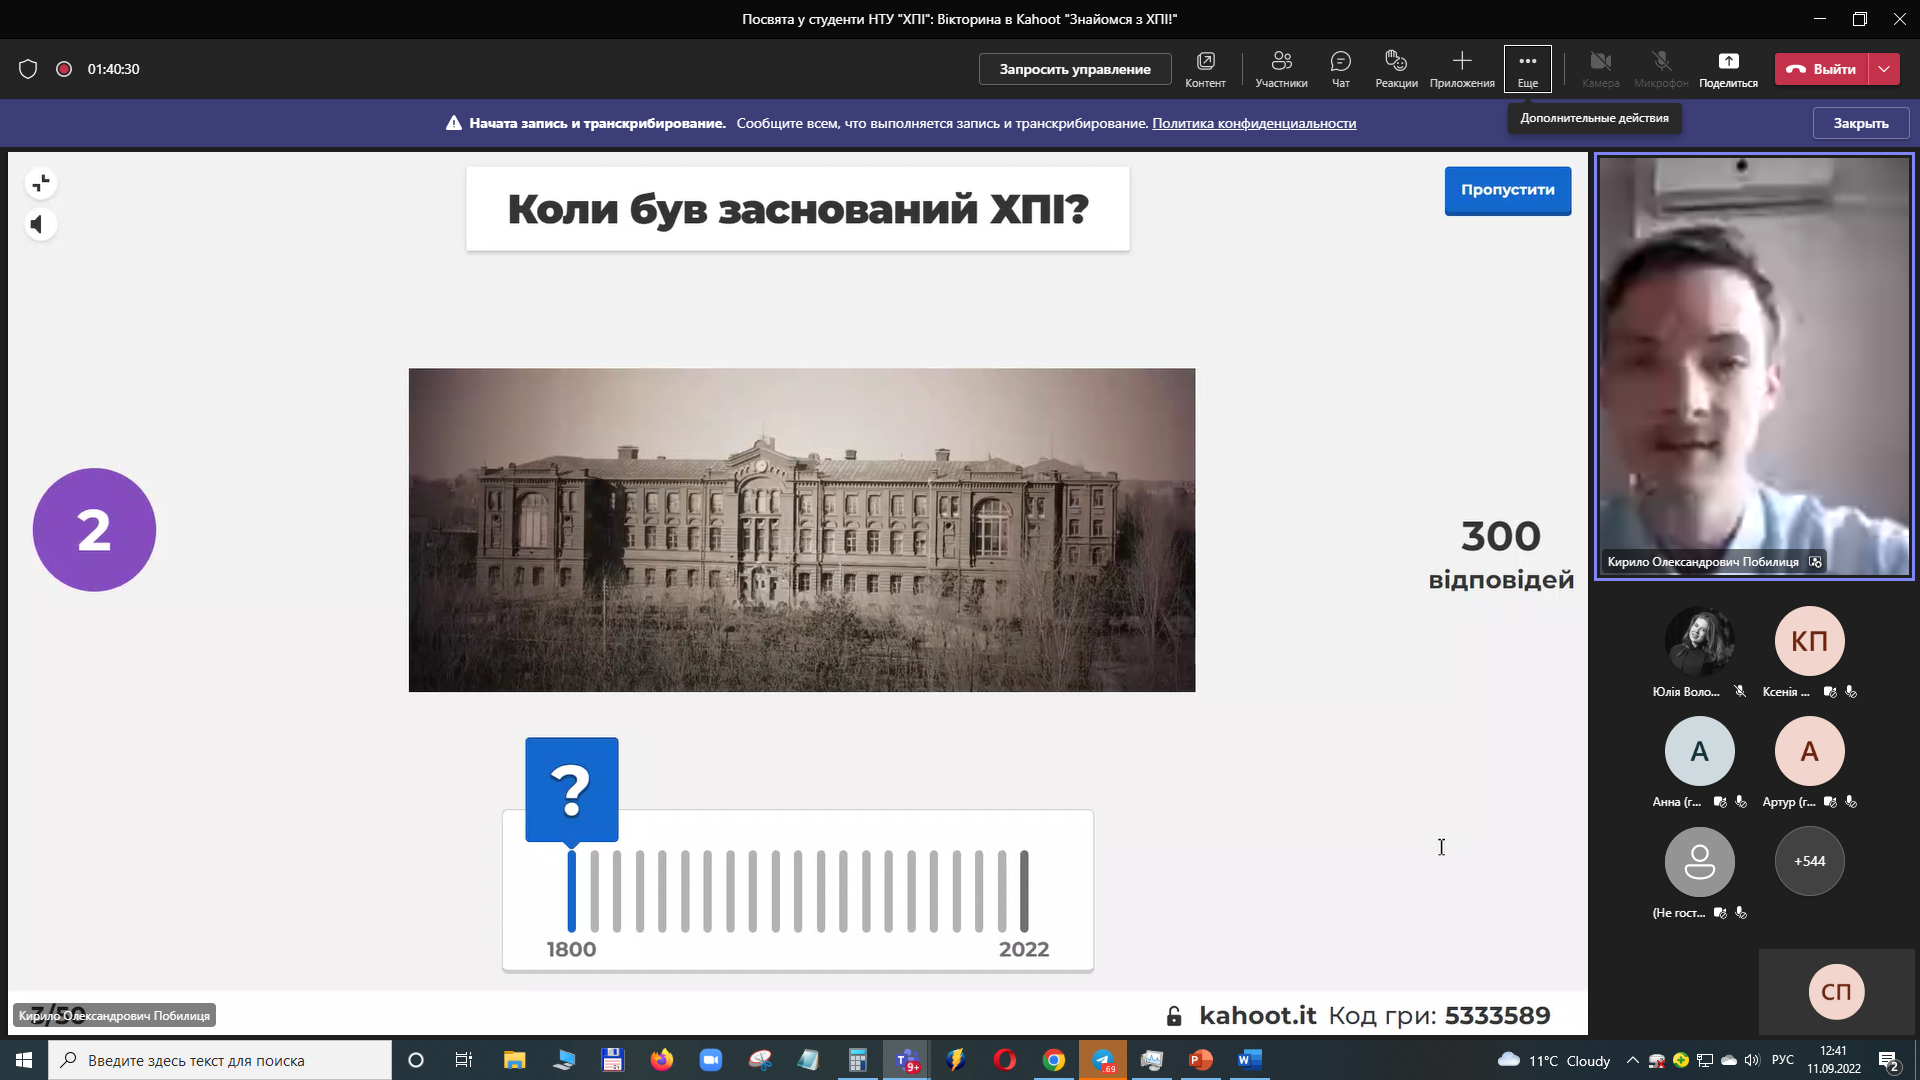Open the meeting Chat (Чат)
The image size is (1920, 1080).
(x=1340, y=69)
